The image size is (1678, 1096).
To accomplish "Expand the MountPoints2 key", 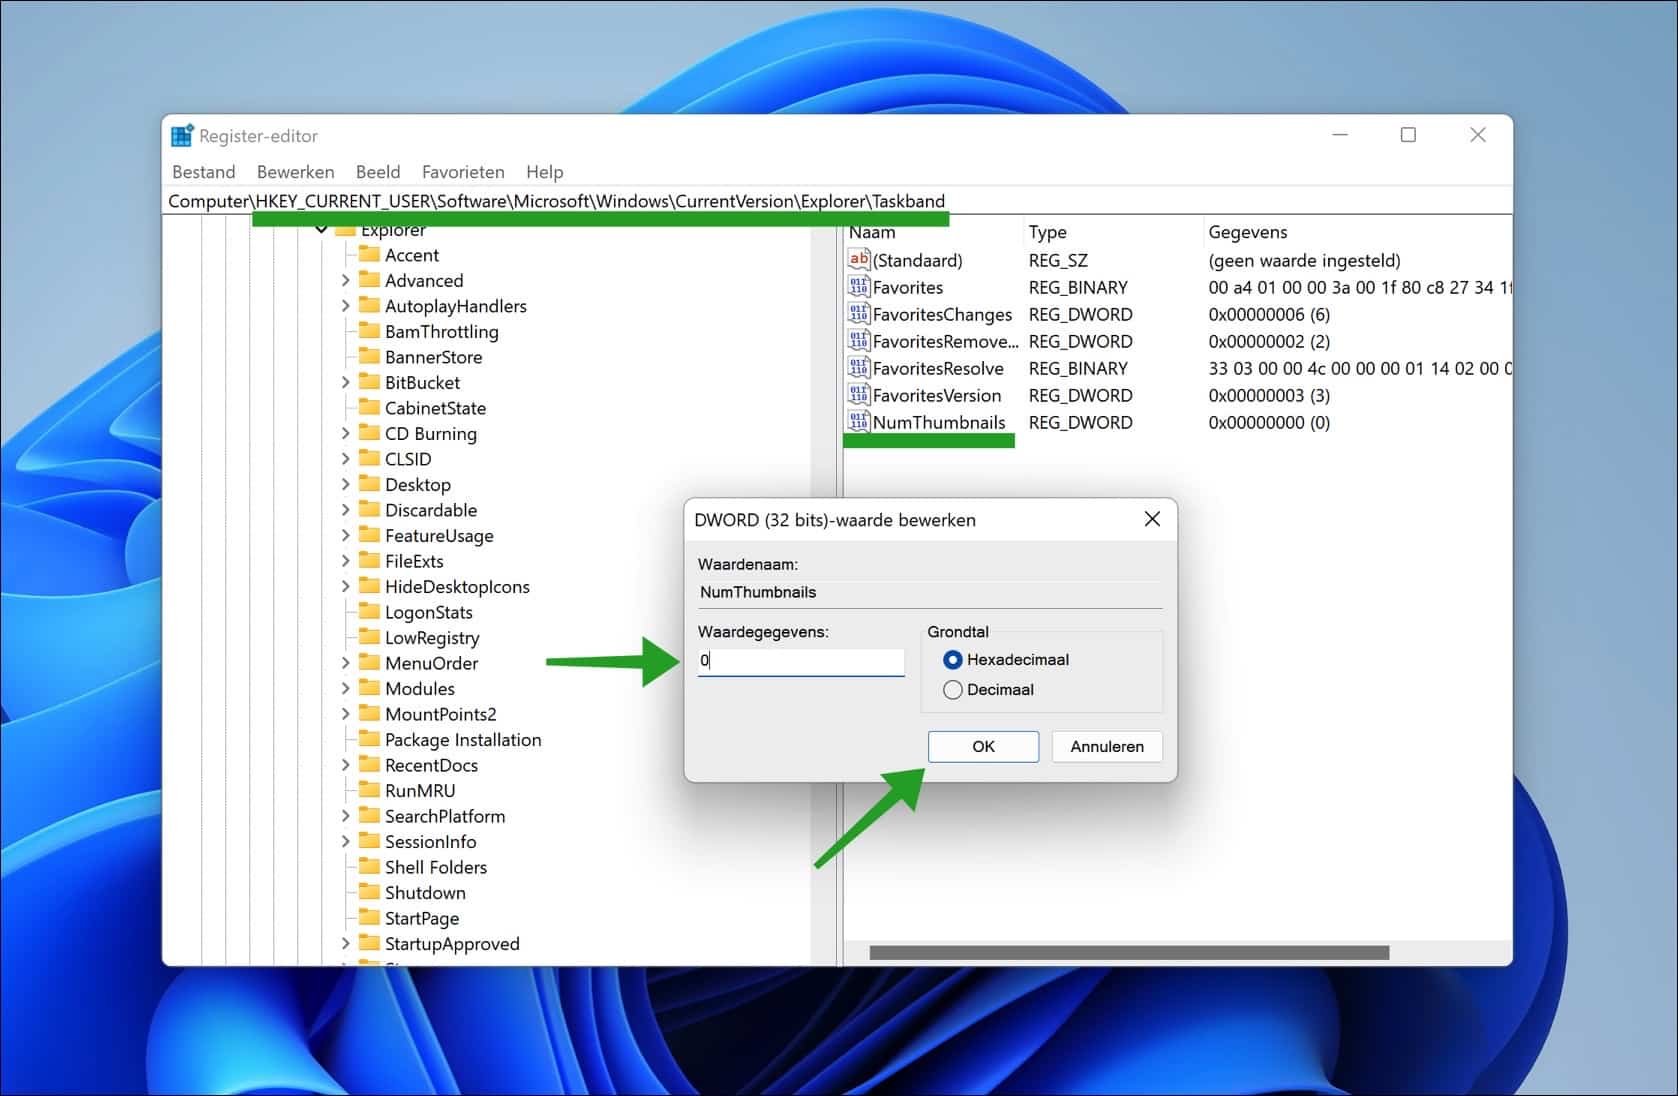I will coord(345,714).
